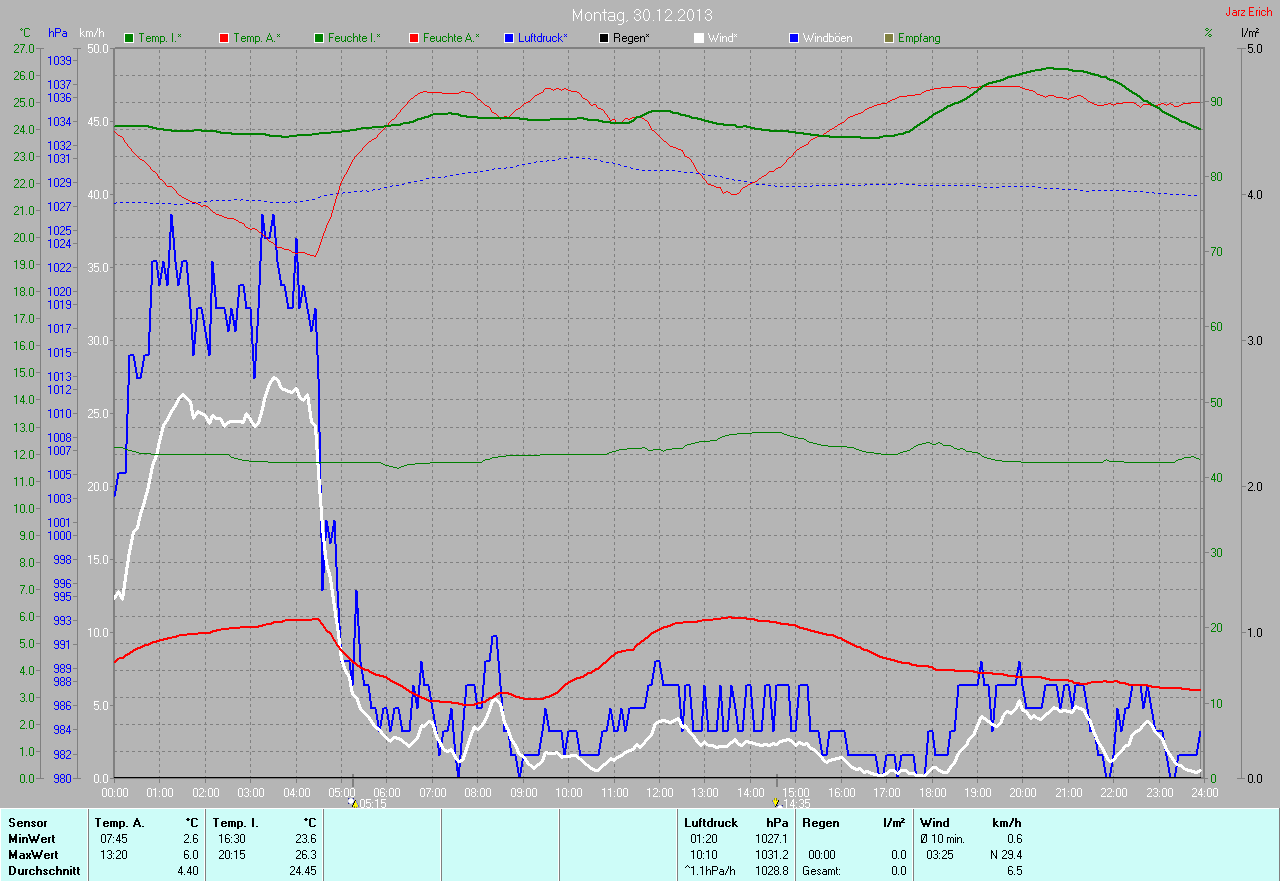
Task: Click the sunset marker icon at 14:35
Action: [x=776, y=802]
